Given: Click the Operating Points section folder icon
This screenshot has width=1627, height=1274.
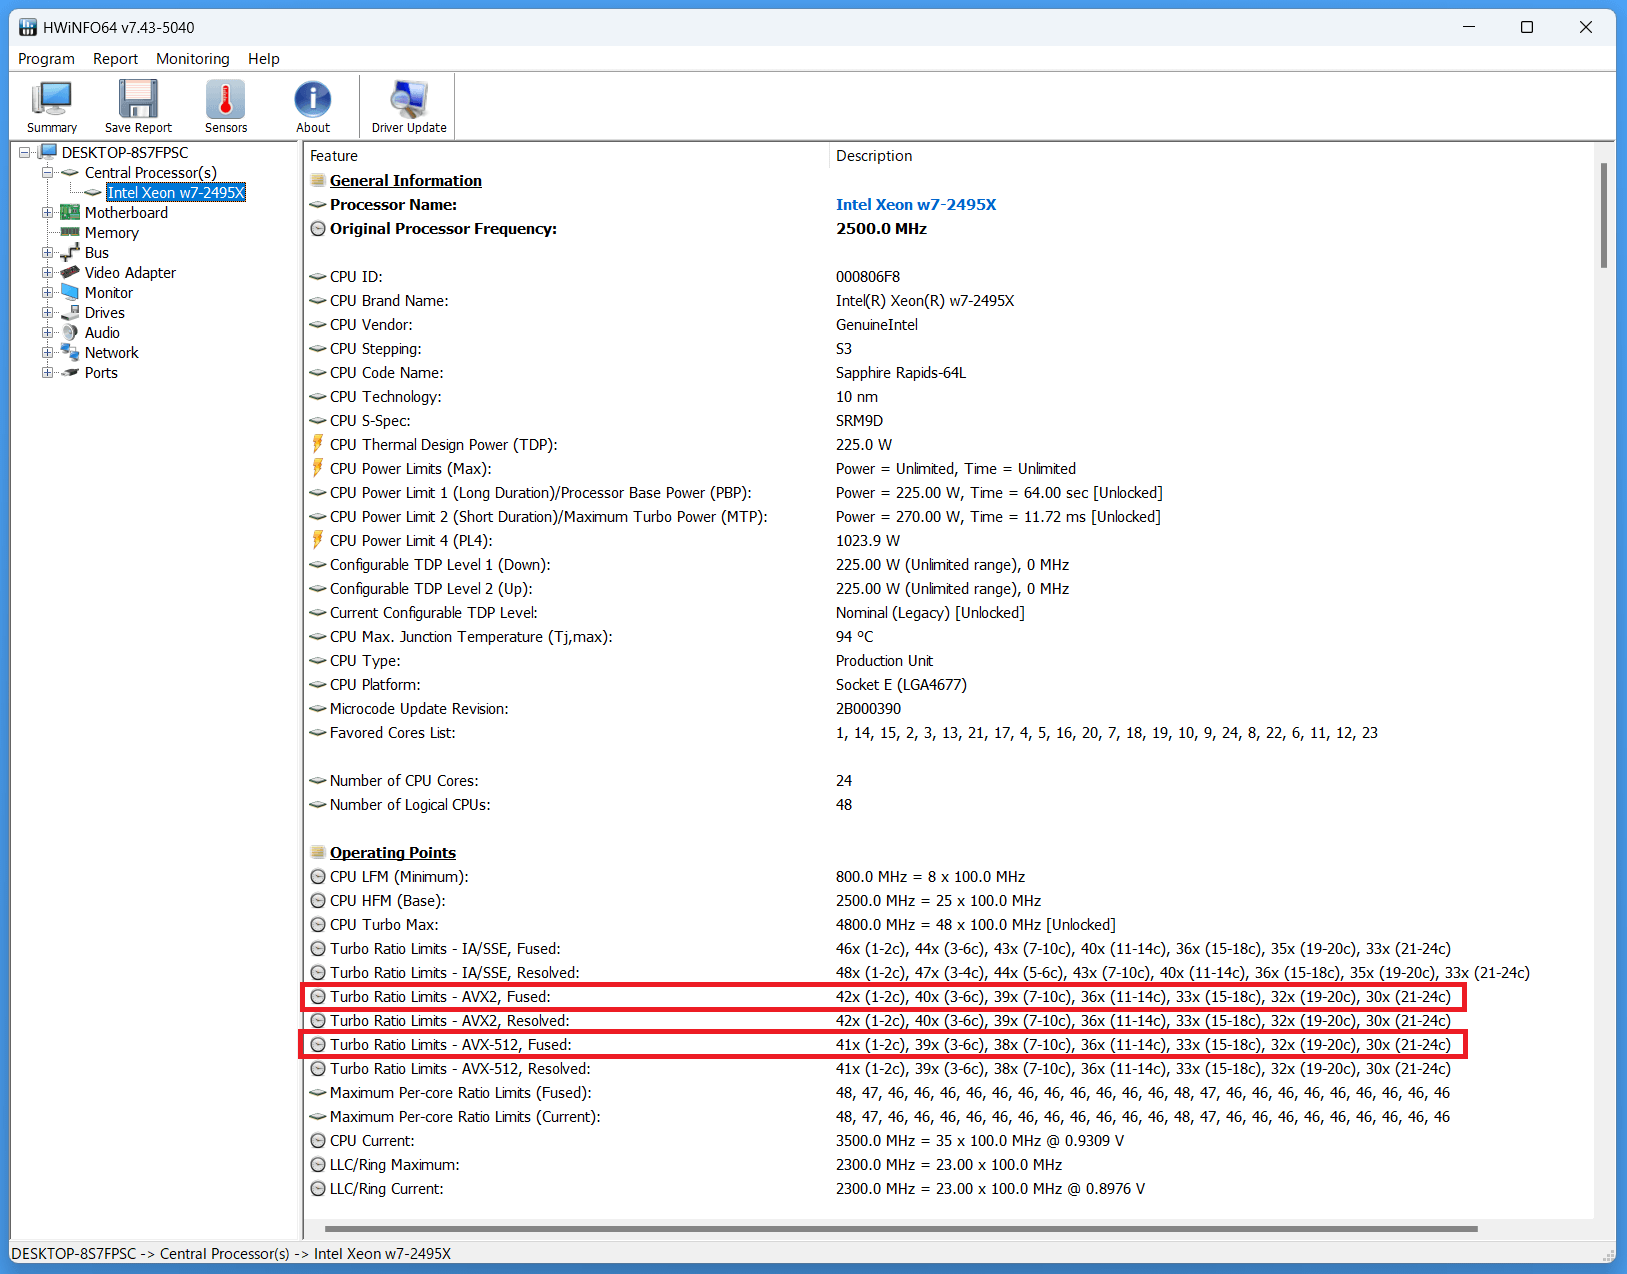Looking at the screenshot, I should tap(318, 852).
